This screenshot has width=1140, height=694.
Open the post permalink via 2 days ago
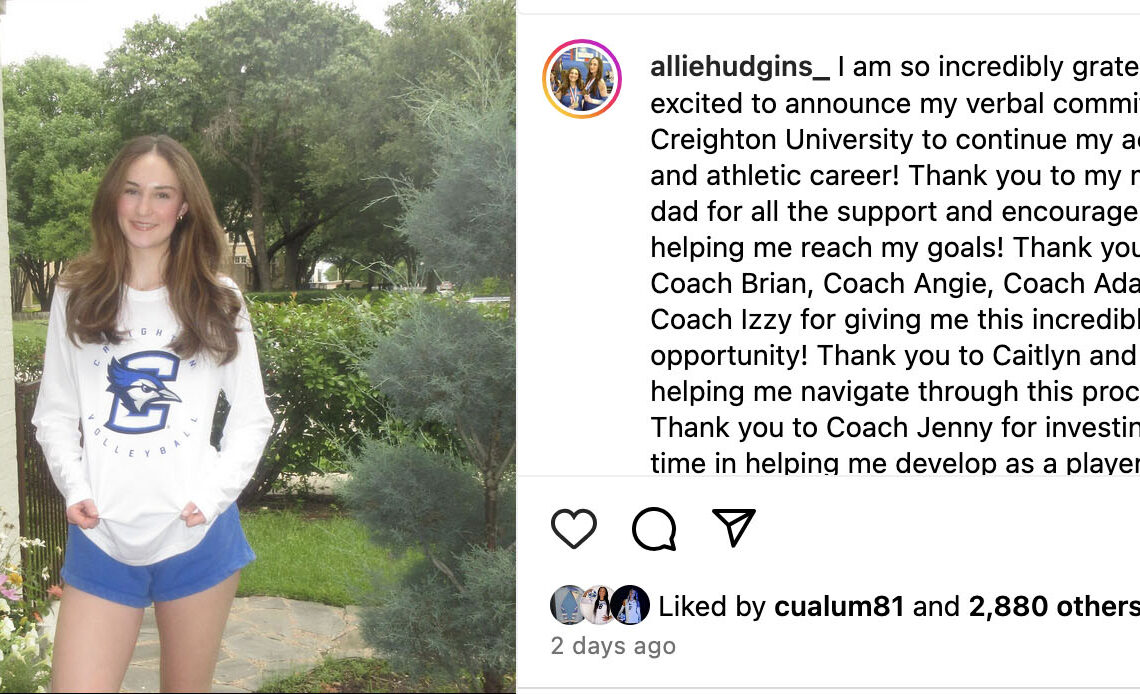click(613, 645)
